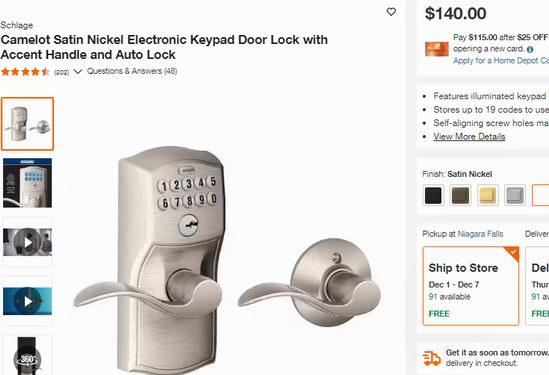Pick the bright brass finish swatch

tap(488, 195)
